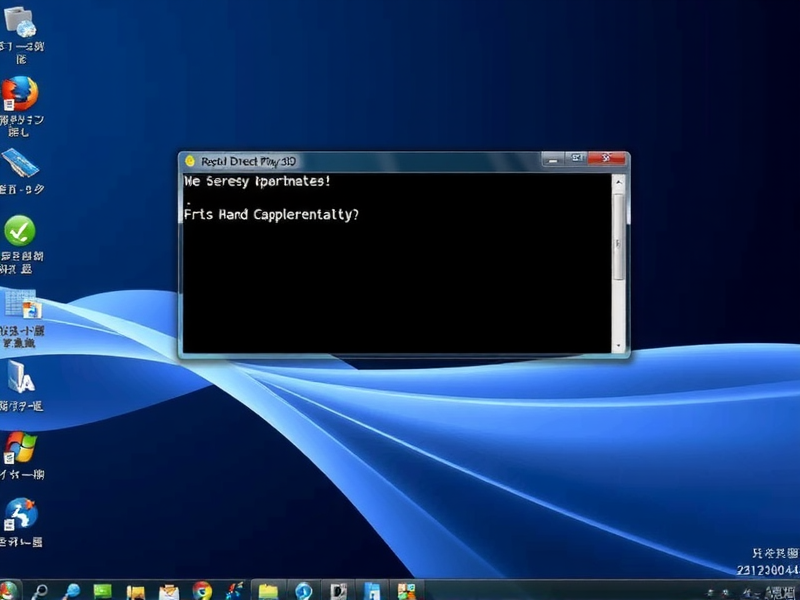
Task: Open the blue globe with star desktop icon
Action: (x=20, y=515)
